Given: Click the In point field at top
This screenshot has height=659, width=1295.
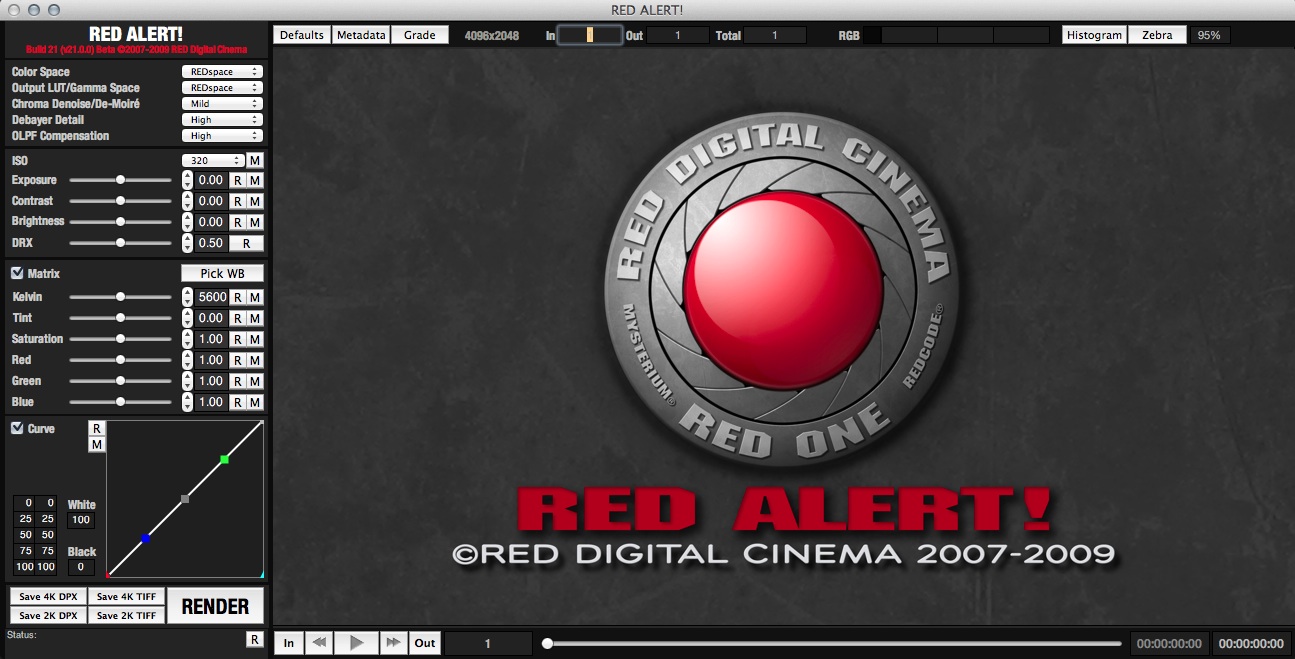Looking at the screenshot, I should click(x=589, y=35).
